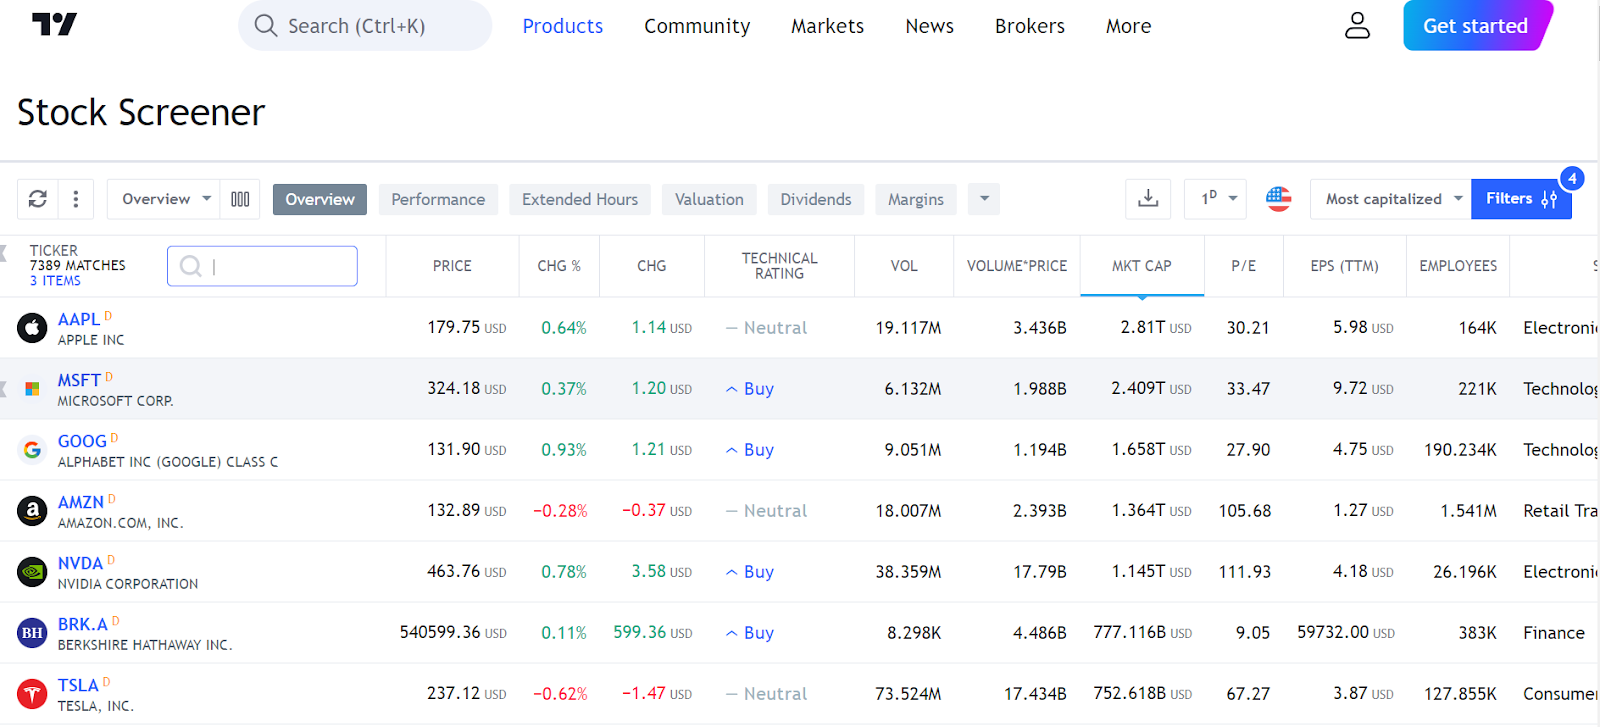Switch to the Extended Hours tab
The image size is (1600, 727).
pos(580,199)
